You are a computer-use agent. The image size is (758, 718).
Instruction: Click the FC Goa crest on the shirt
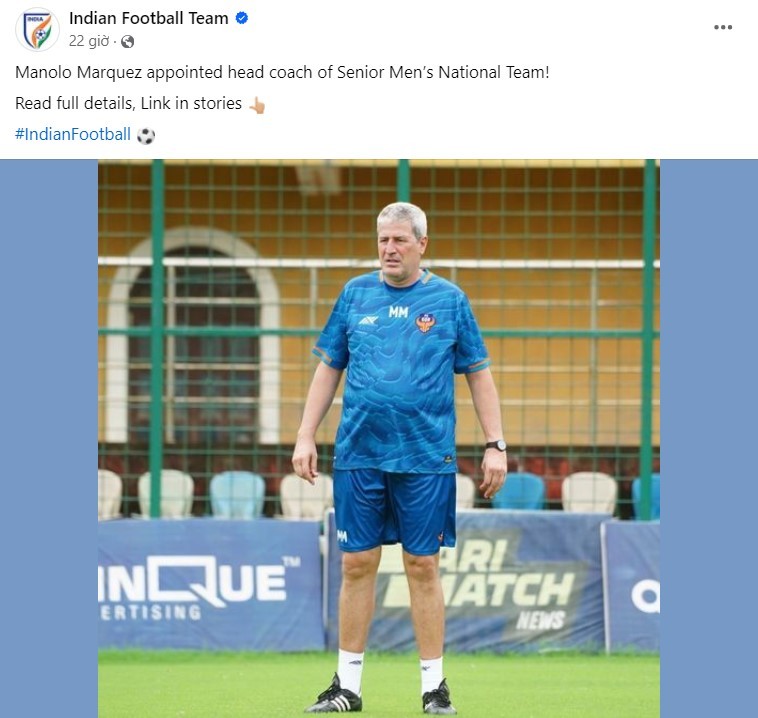pos(425,322)
